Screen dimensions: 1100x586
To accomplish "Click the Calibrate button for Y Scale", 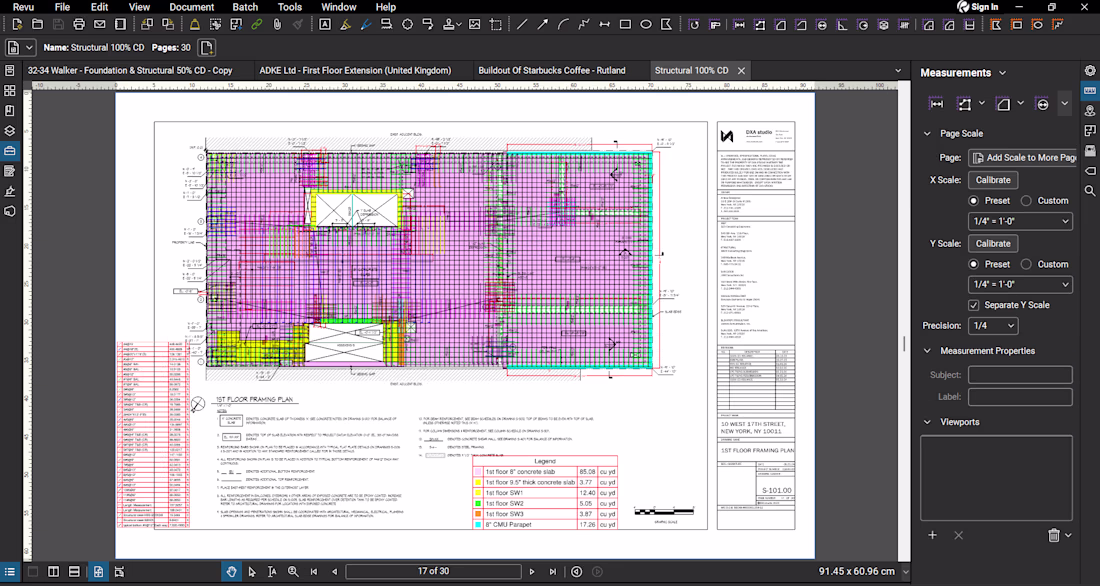I will tap(993, 243).
